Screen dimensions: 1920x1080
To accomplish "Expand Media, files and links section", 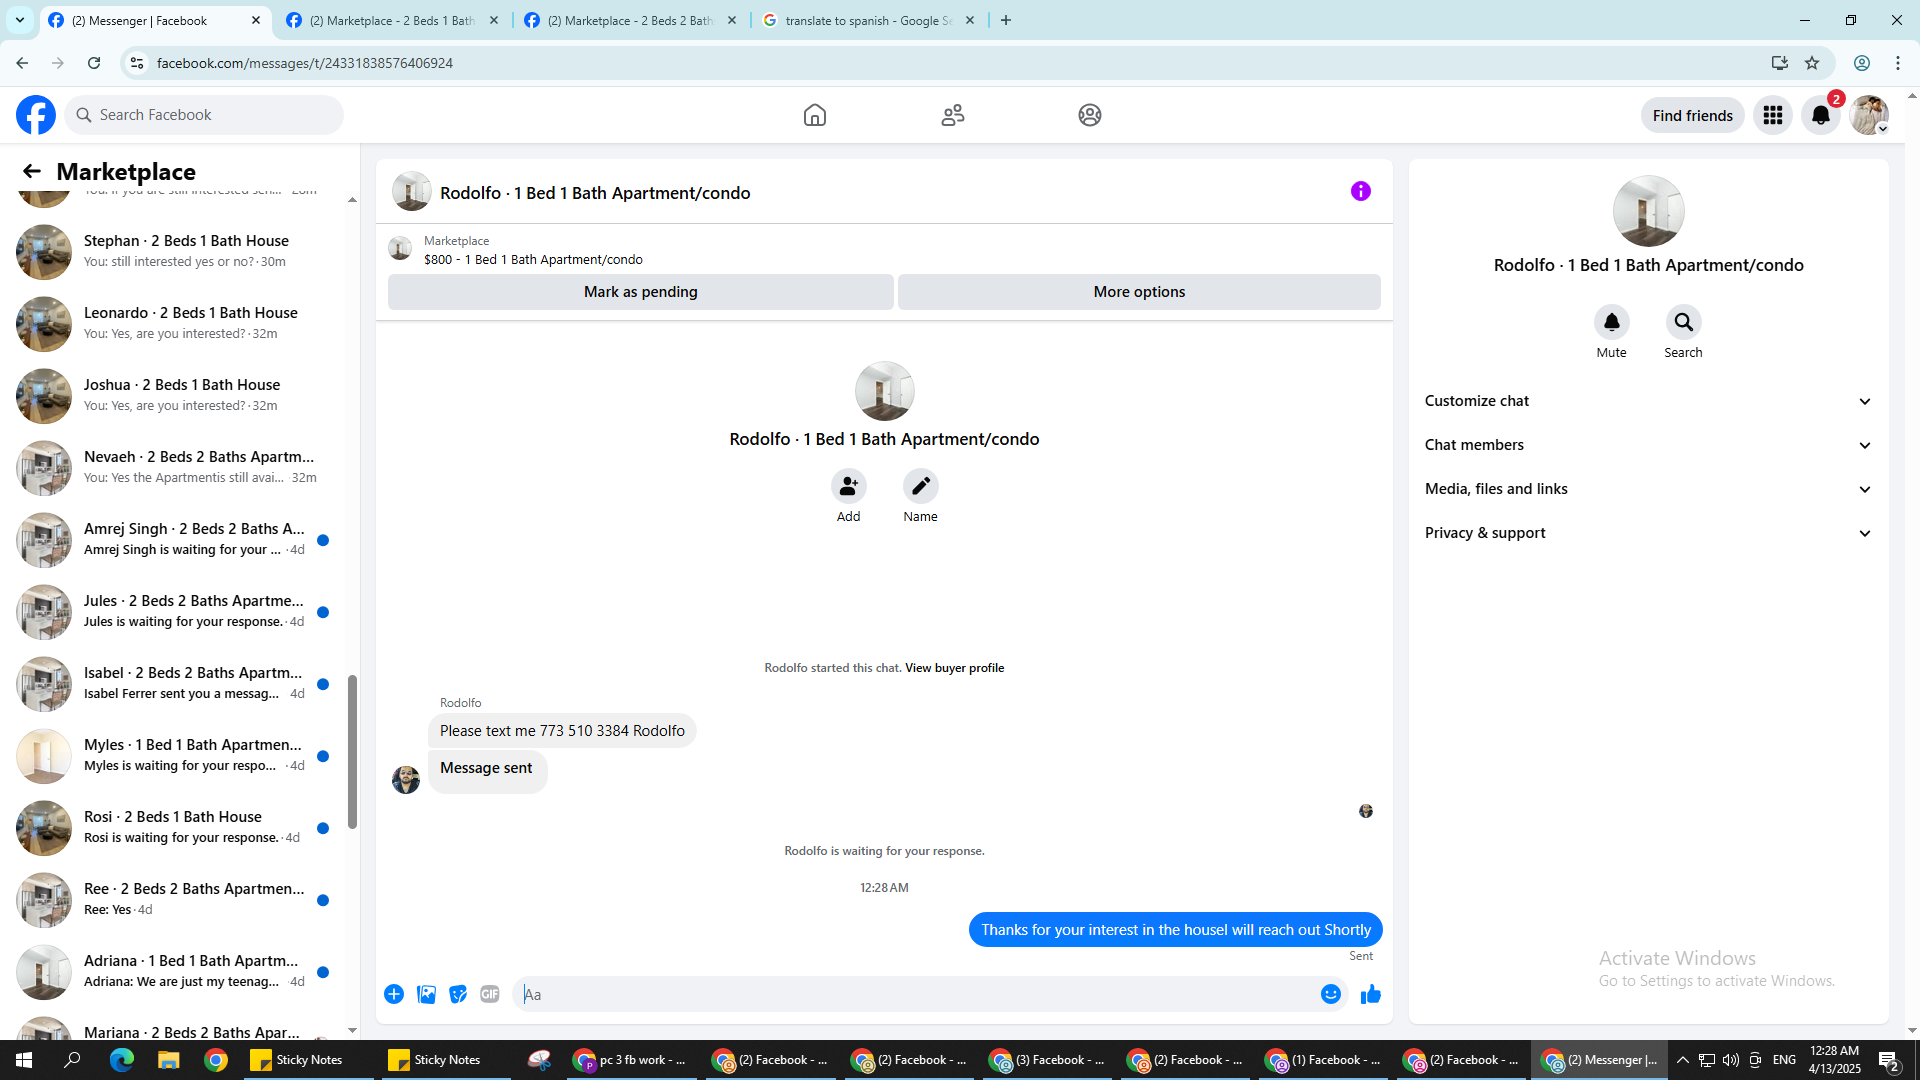I will pyautogui.click(x=1648, y=489).
